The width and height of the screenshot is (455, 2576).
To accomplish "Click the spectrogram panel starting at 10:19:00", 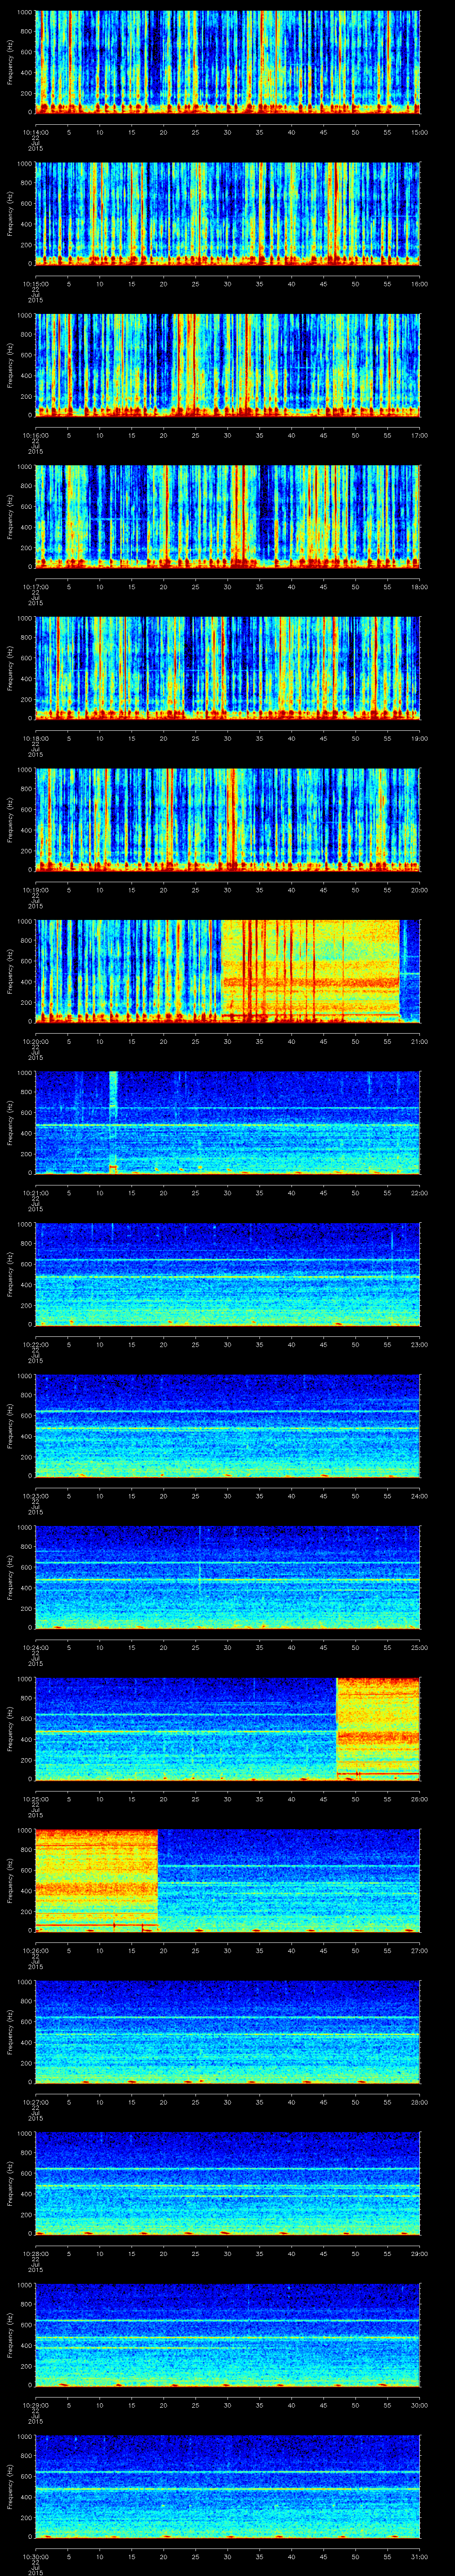I will pyautogui.click(x=228, y=820).
